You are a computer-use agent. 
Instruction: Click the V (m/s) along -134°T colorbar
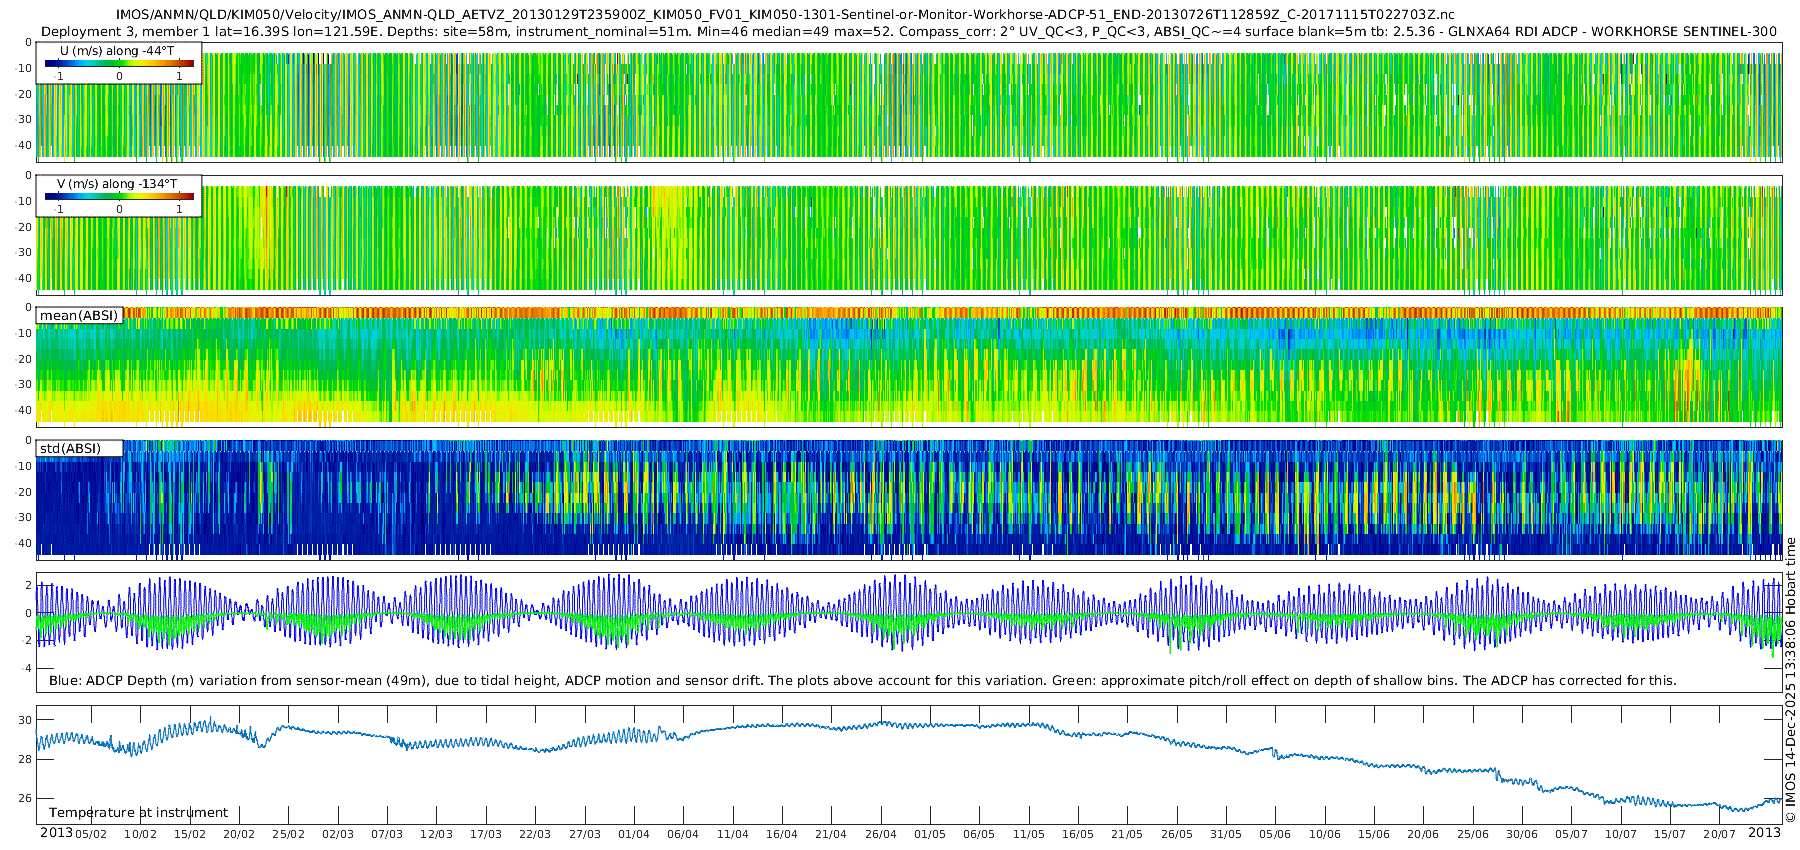[x=119, y=197]
